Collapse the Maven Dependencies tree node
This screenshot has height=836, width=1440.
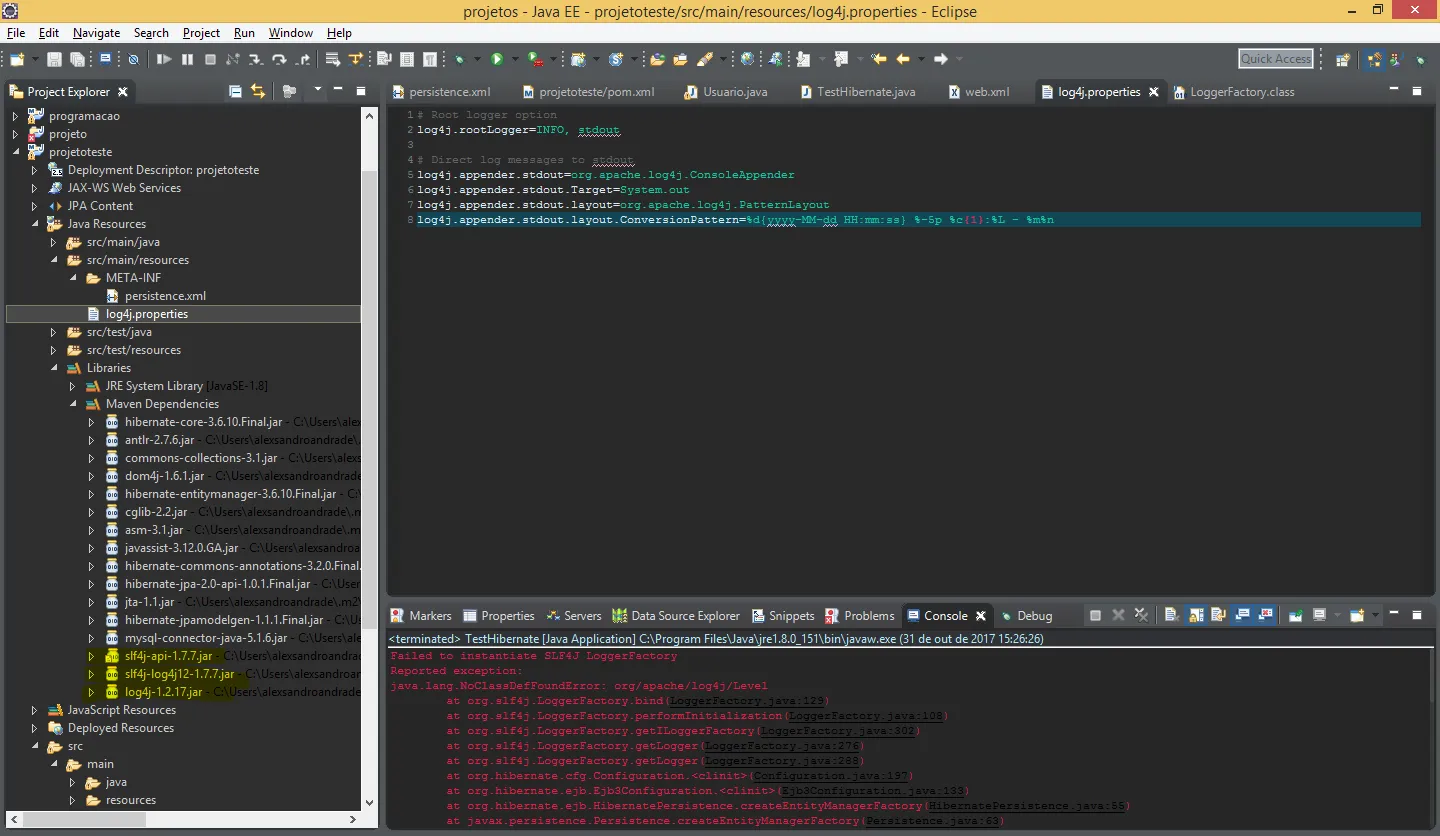[73, 404]
